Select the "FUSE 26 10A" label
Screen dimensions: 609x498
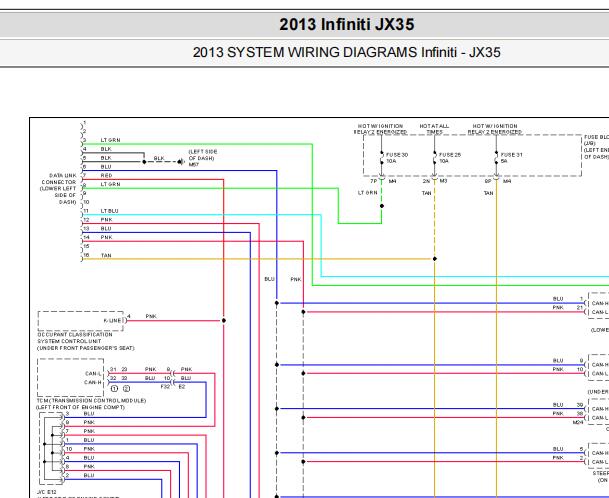450,158
